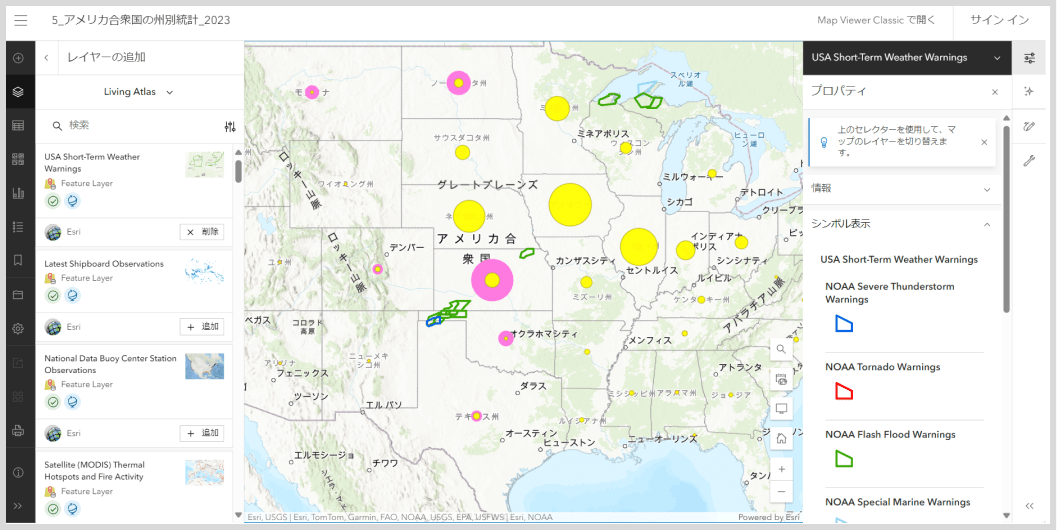Zoom in with the plus map button
1057x530 pixels.
pos(781,469)
